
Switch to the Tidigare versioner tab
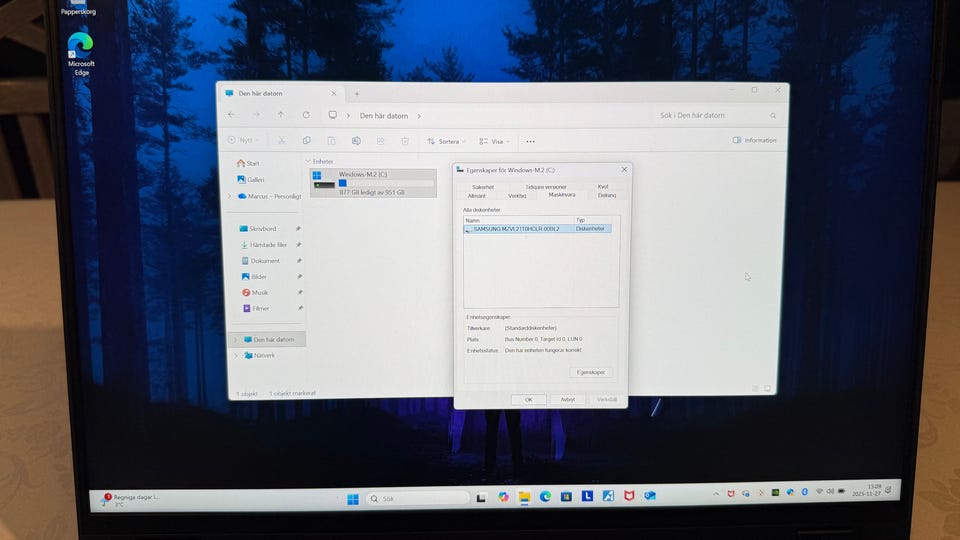[546, 187]
